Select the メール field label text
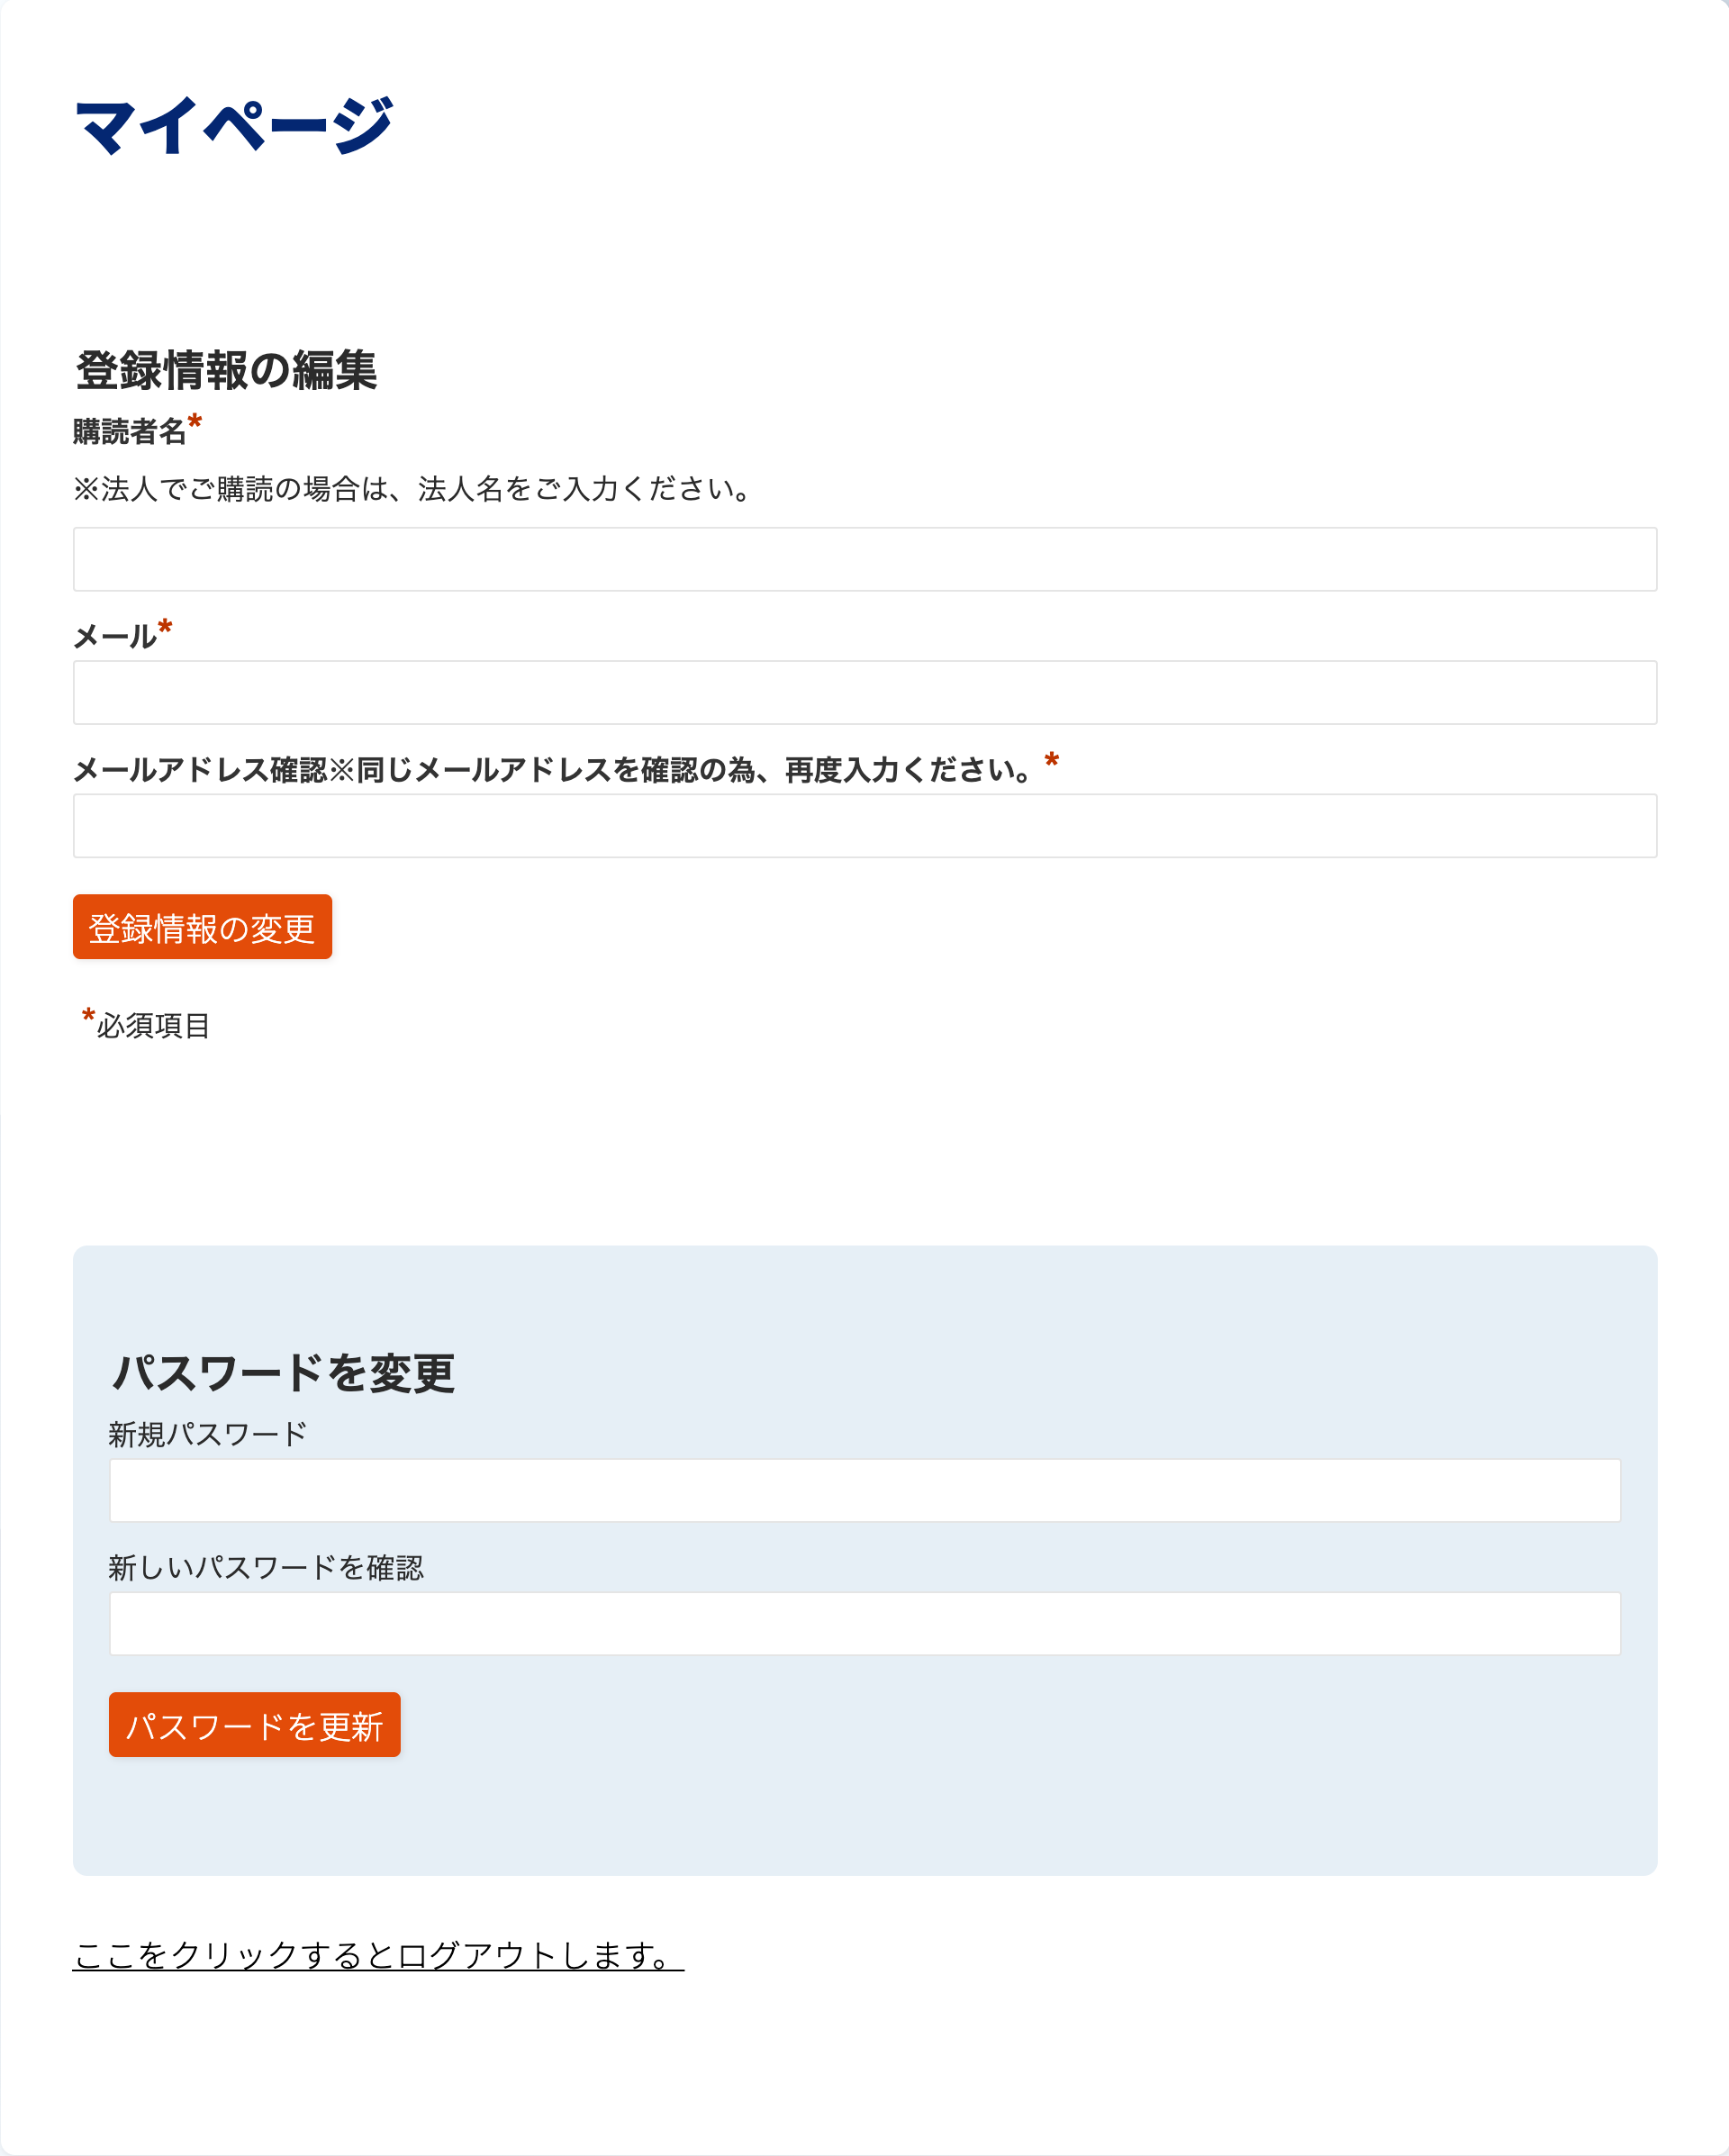1729x2156 pixels. coord(115,636)
